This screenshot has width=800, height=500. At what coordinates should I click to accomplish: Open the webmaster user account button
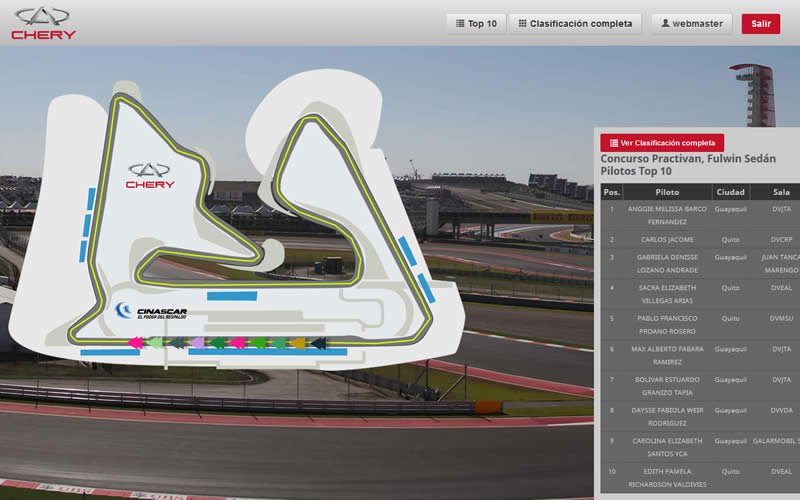click(692, 23)
